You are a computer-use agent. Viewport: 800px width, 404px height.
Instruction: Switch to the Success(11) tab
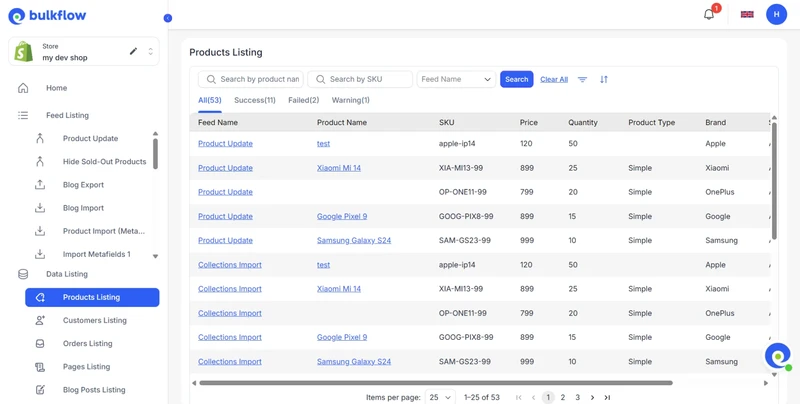click(255, 100)
